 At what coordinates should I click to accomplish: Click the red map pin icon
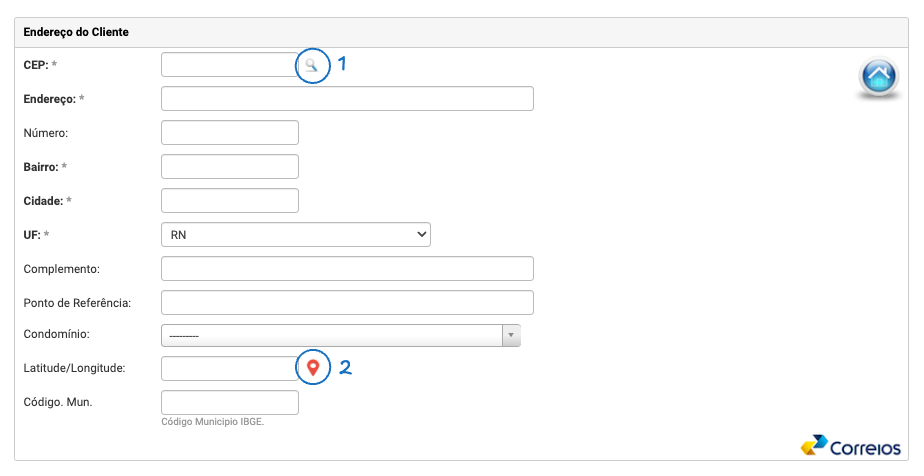pos(313,368)
